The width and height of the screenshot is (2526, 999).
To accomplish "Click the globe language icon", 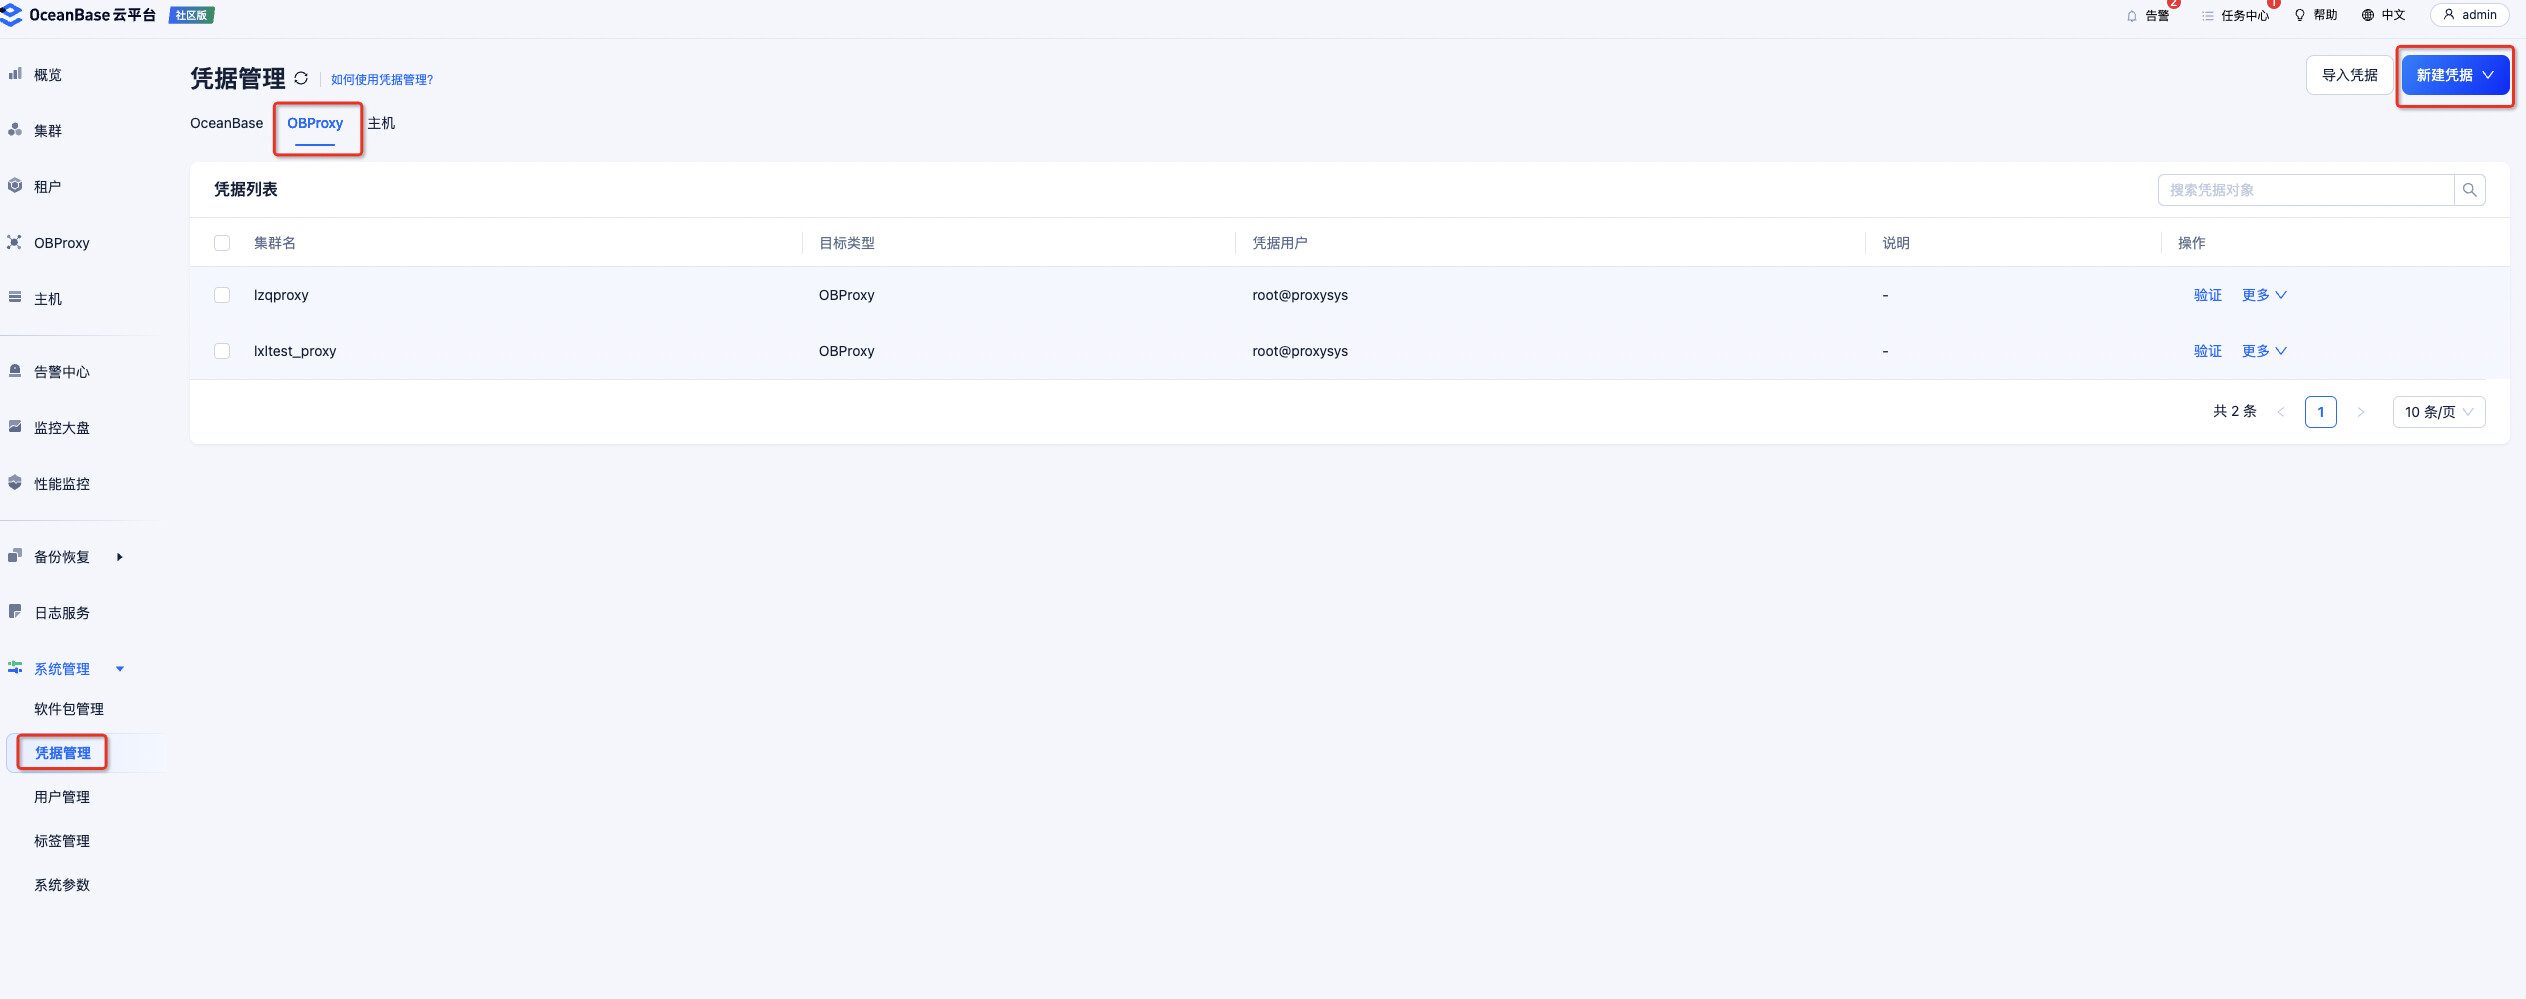I will [2367, 15].
